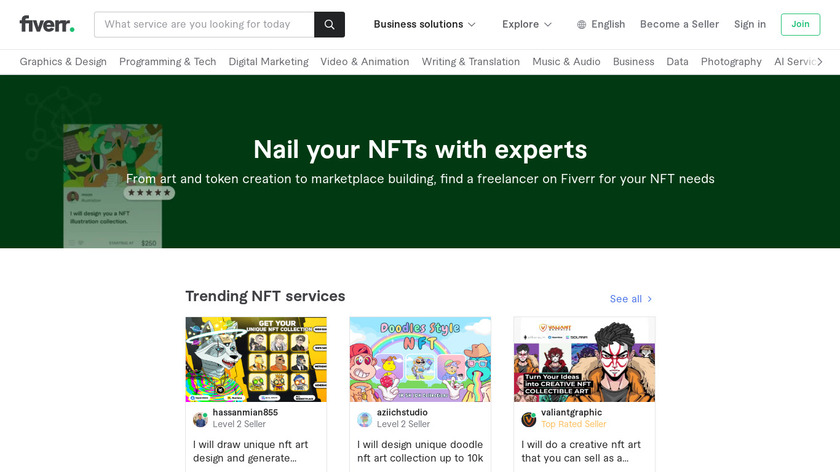
Task: Open the Explore dropdown
Action: point(527,24)
